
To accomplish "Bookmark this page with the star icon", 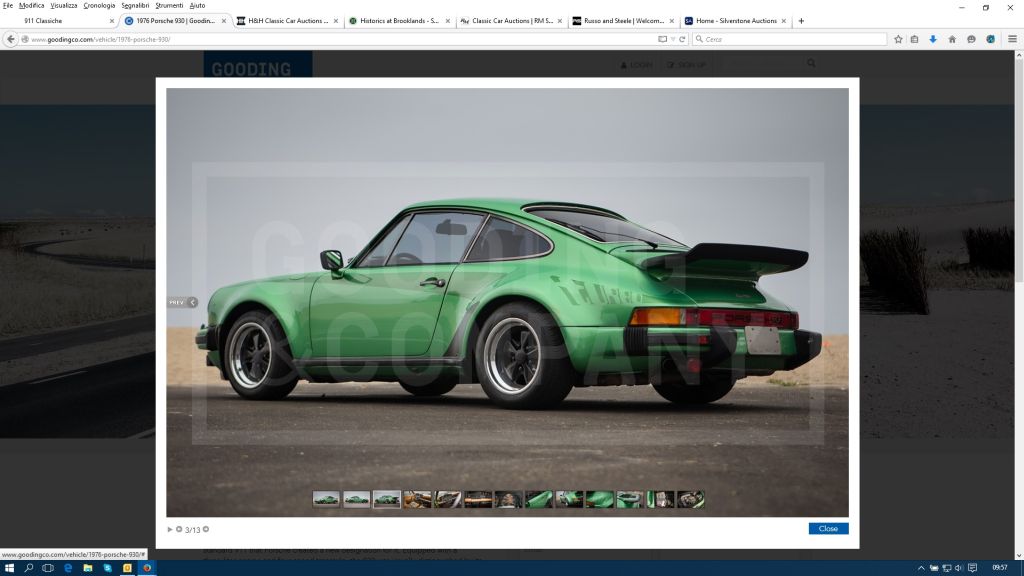I will [x=899, y=39].
